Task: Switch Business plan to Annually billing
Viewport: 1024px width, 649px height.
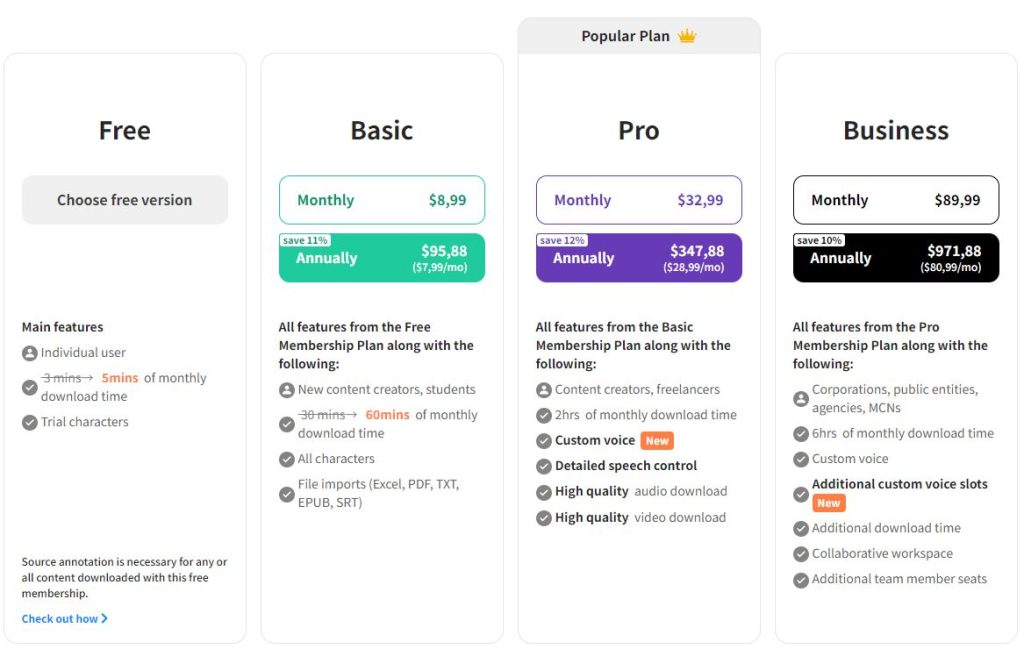Action: [896, 258]
